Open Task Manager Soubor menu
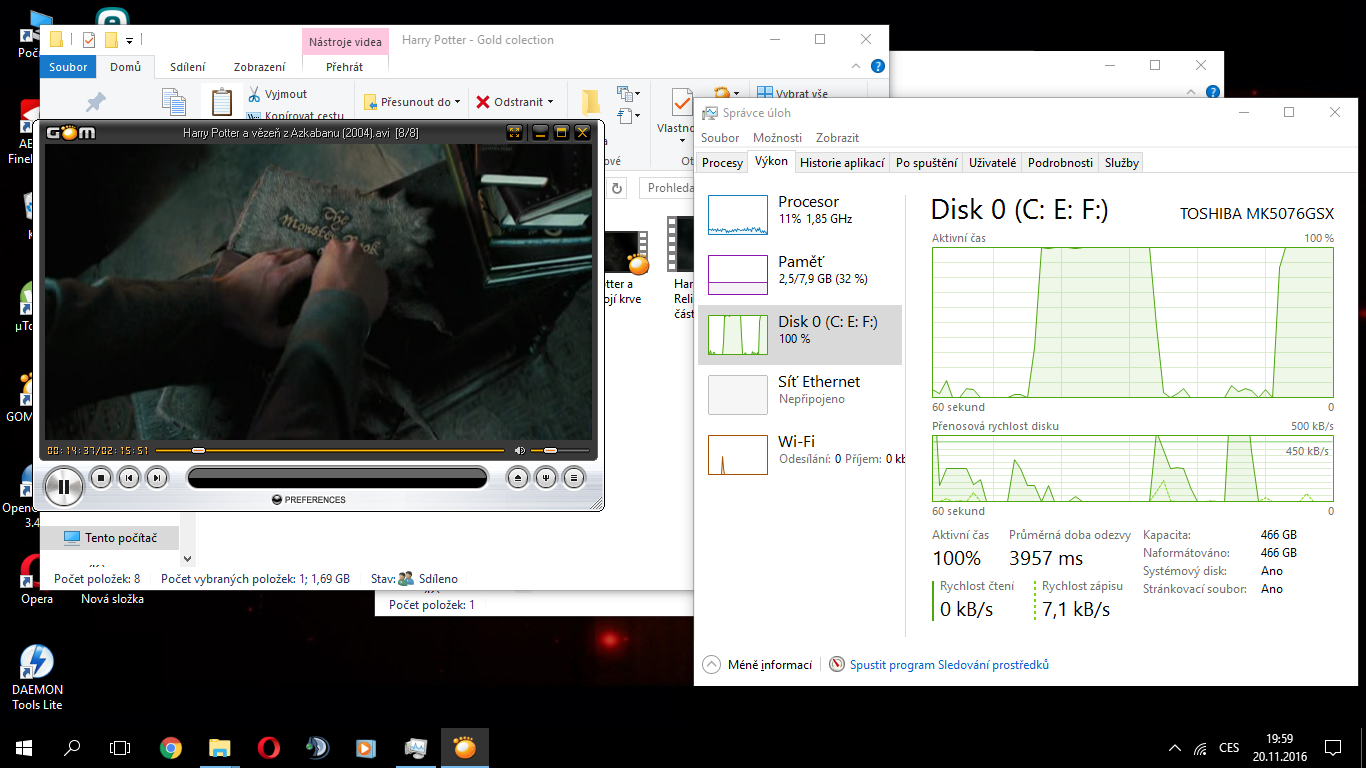 (x=720, y=138)
